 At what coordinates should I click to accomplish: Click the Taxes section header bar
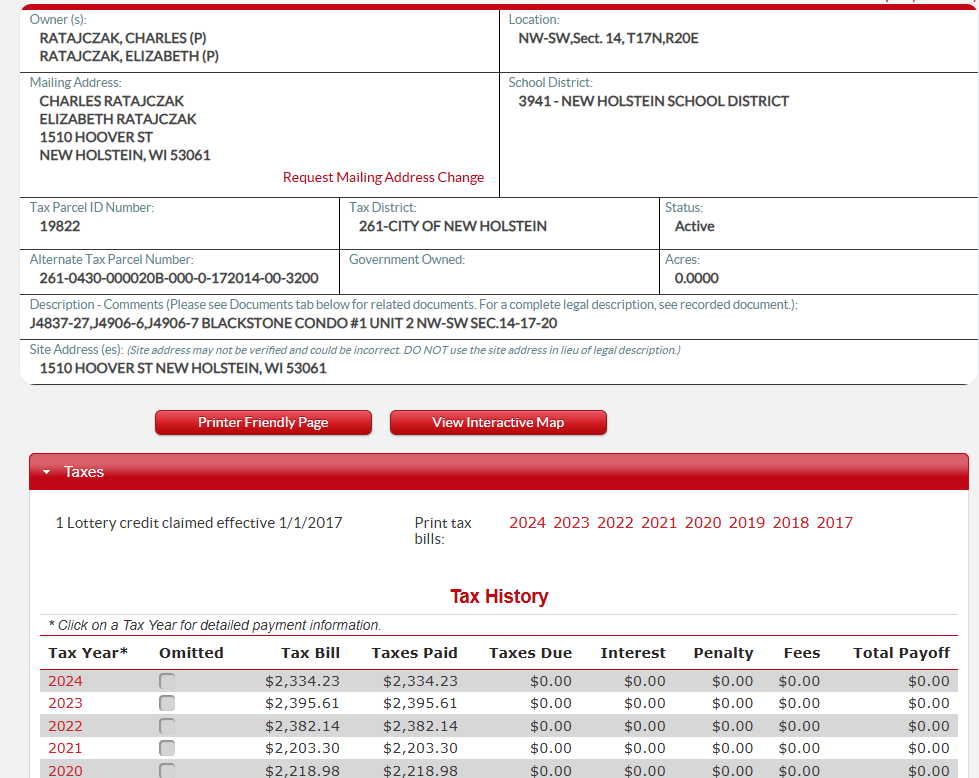click(x=500, y=472)
